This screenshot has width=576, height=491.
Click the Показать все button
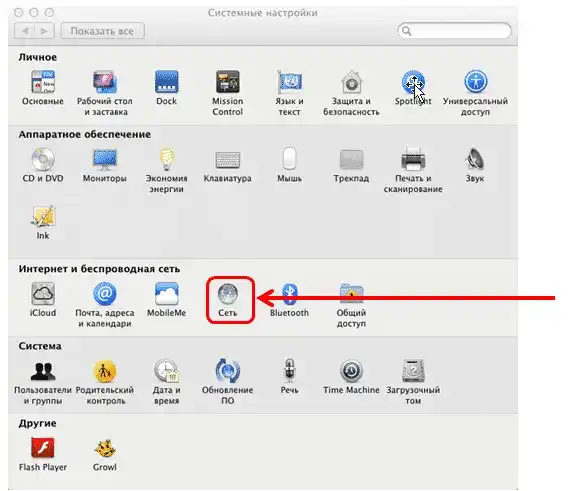tap(102, 31)
